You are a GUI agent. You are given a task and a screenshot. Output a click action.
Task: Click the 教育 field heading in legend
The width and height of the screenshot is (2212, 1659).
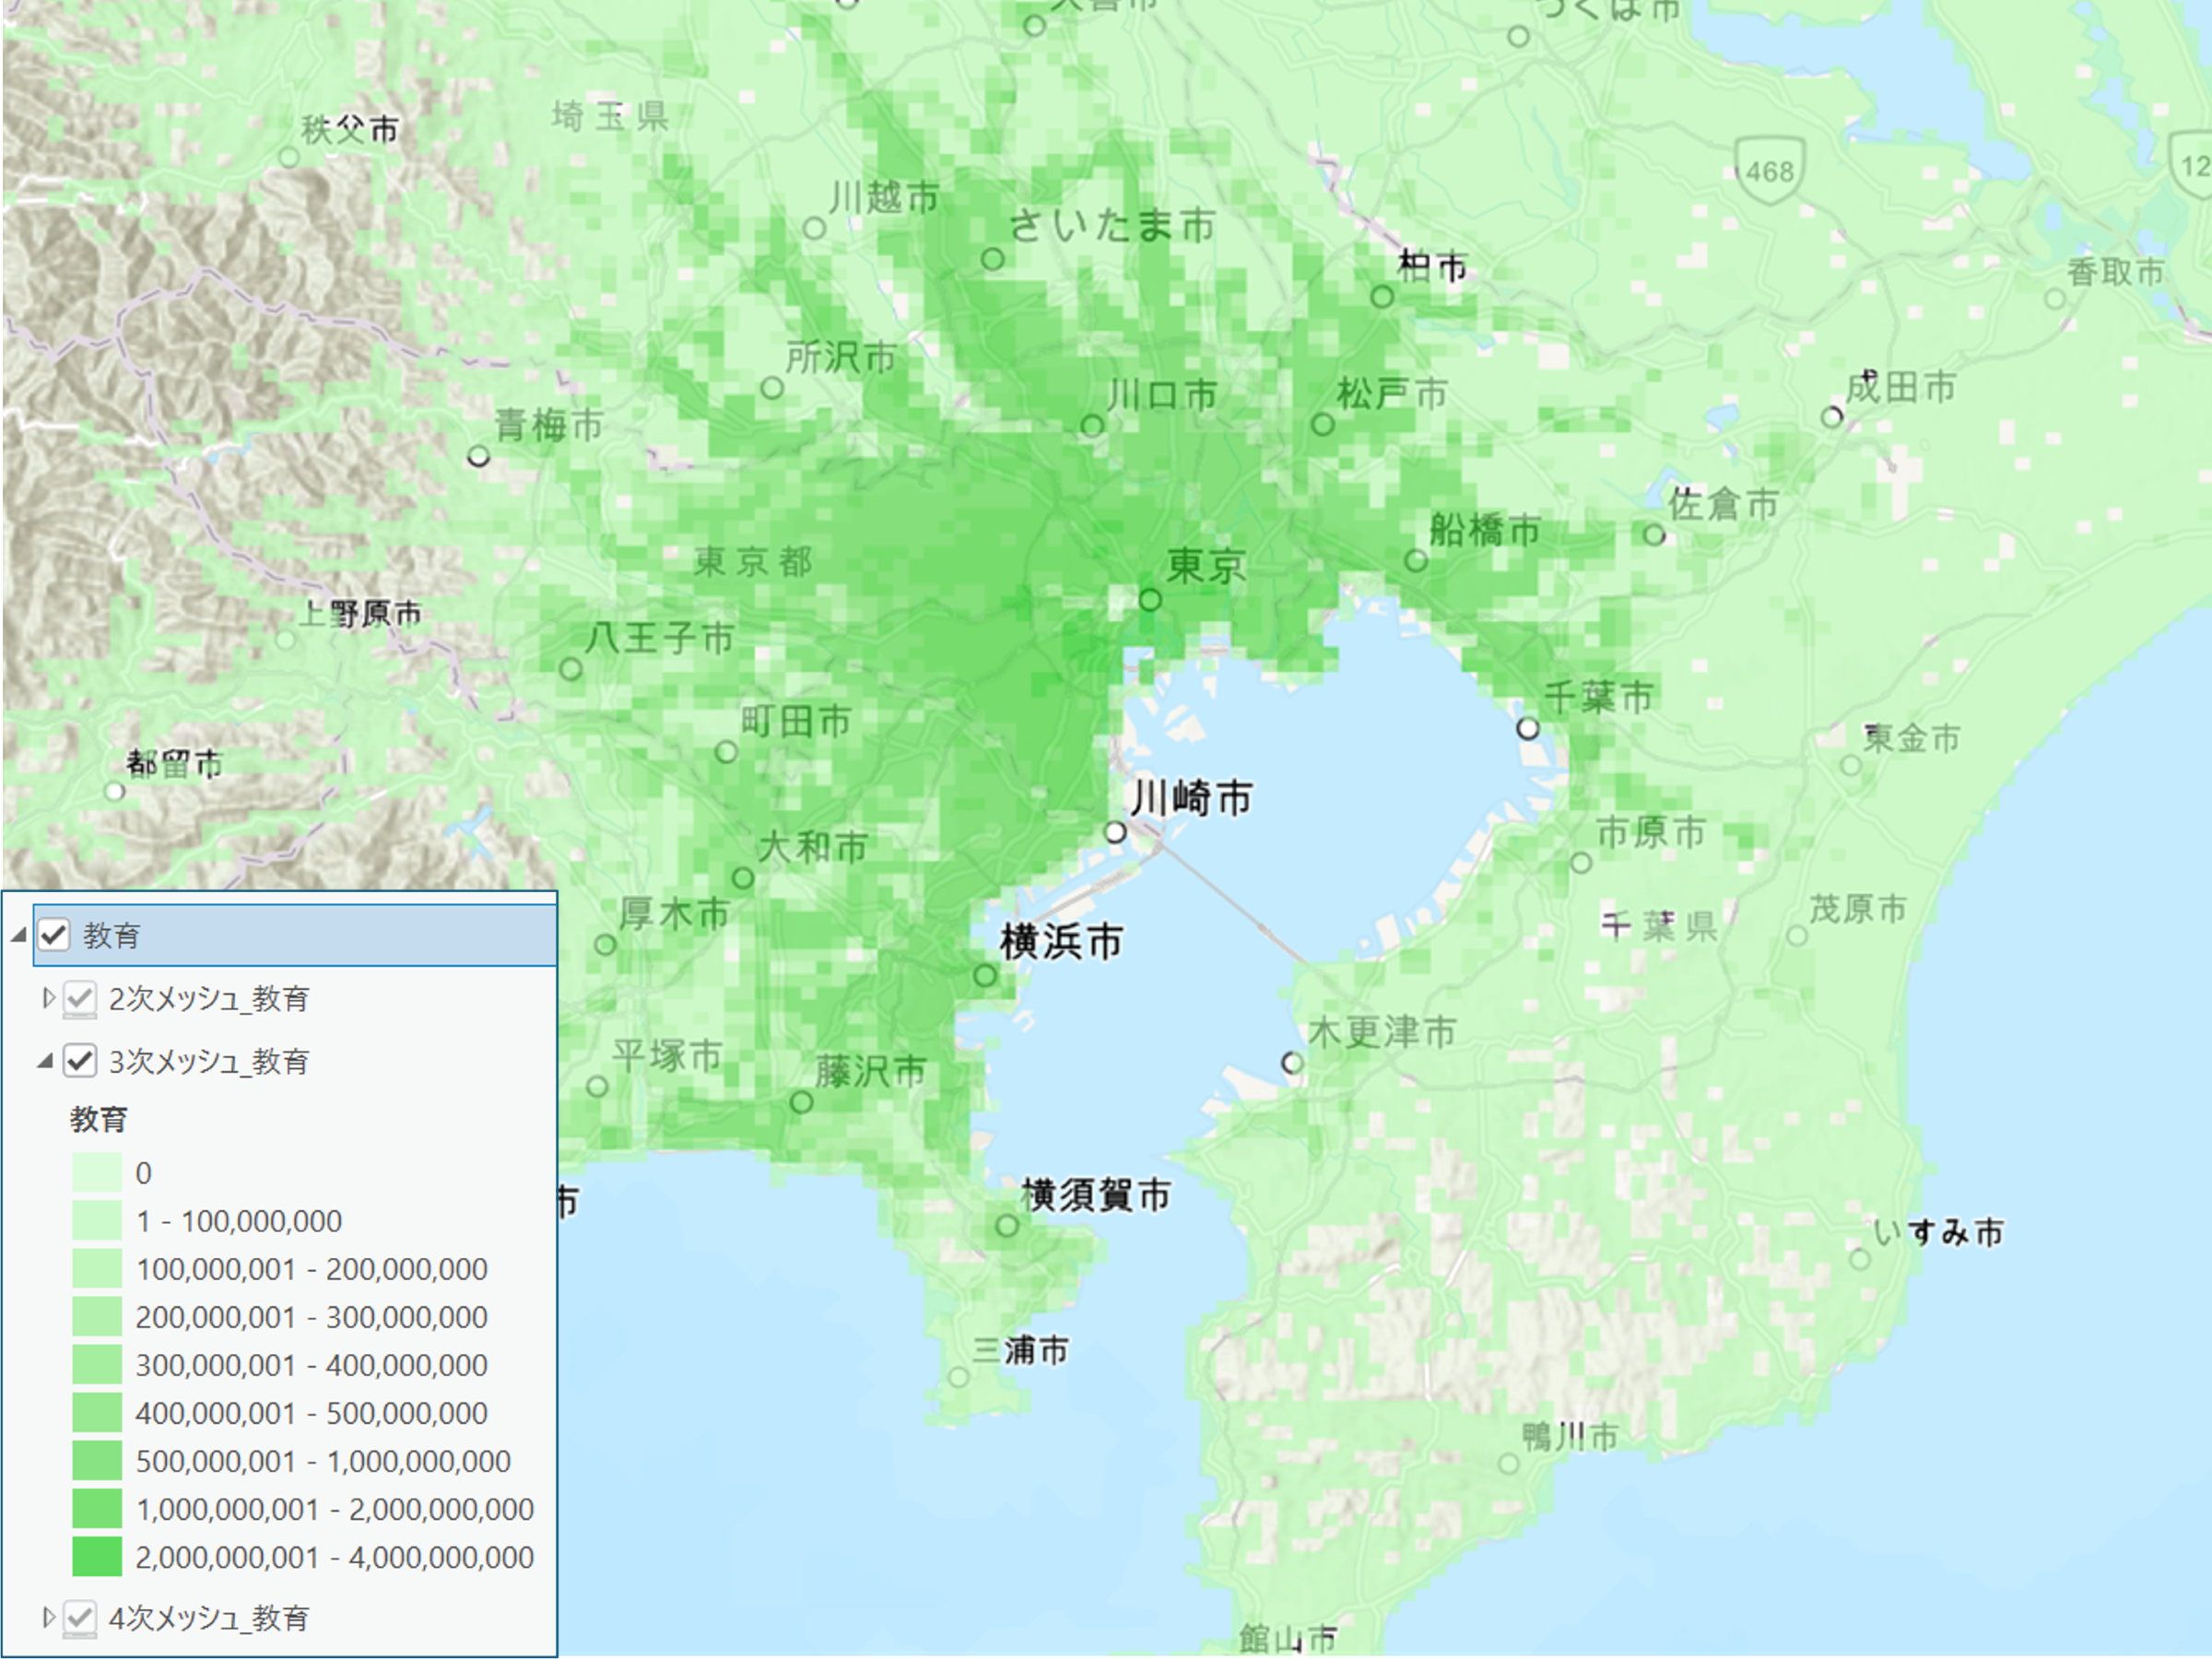[98, 1119]
